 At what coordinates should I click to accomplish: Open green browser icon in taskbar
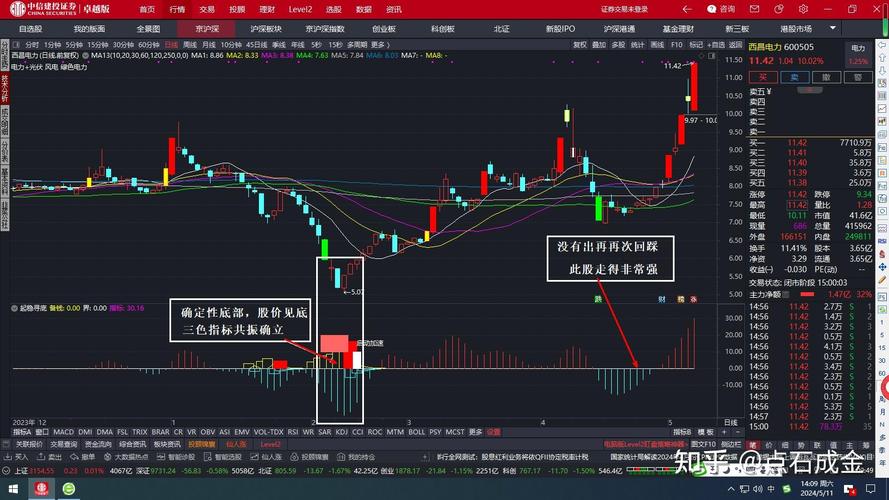[x=69, y=489]
